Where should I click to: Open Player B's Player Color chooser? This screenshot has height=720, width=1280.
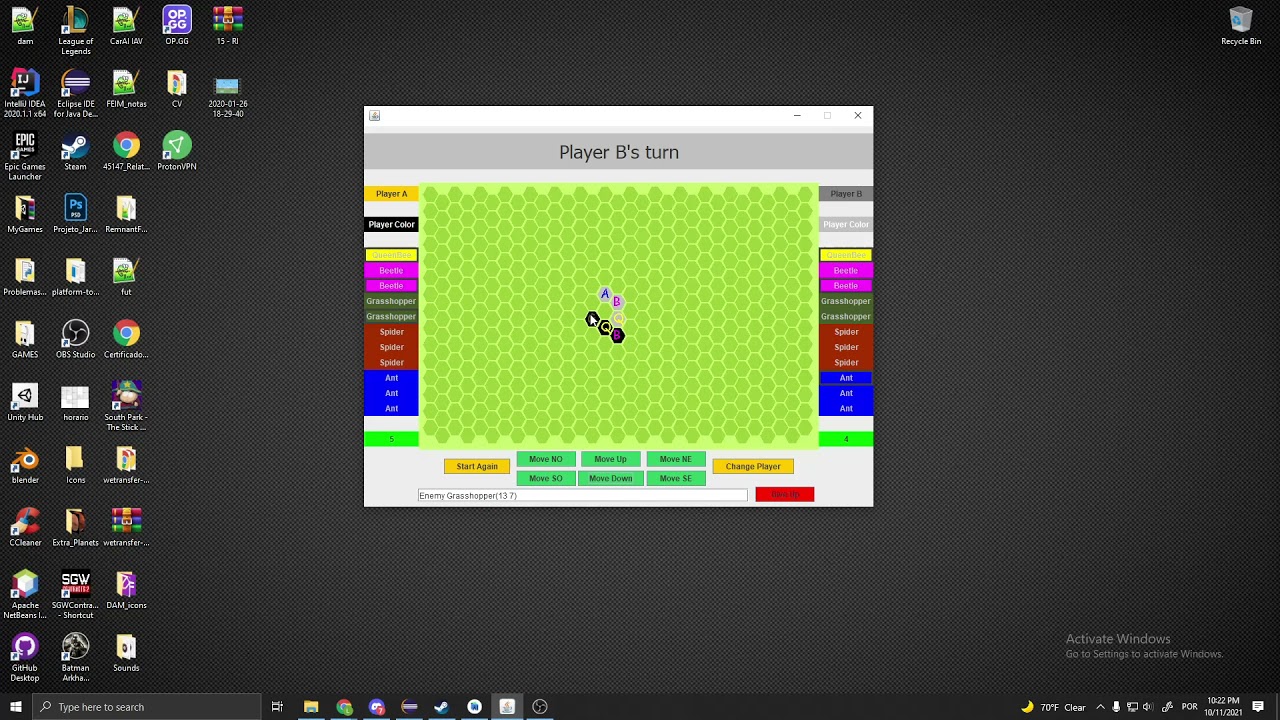point(846,224)
